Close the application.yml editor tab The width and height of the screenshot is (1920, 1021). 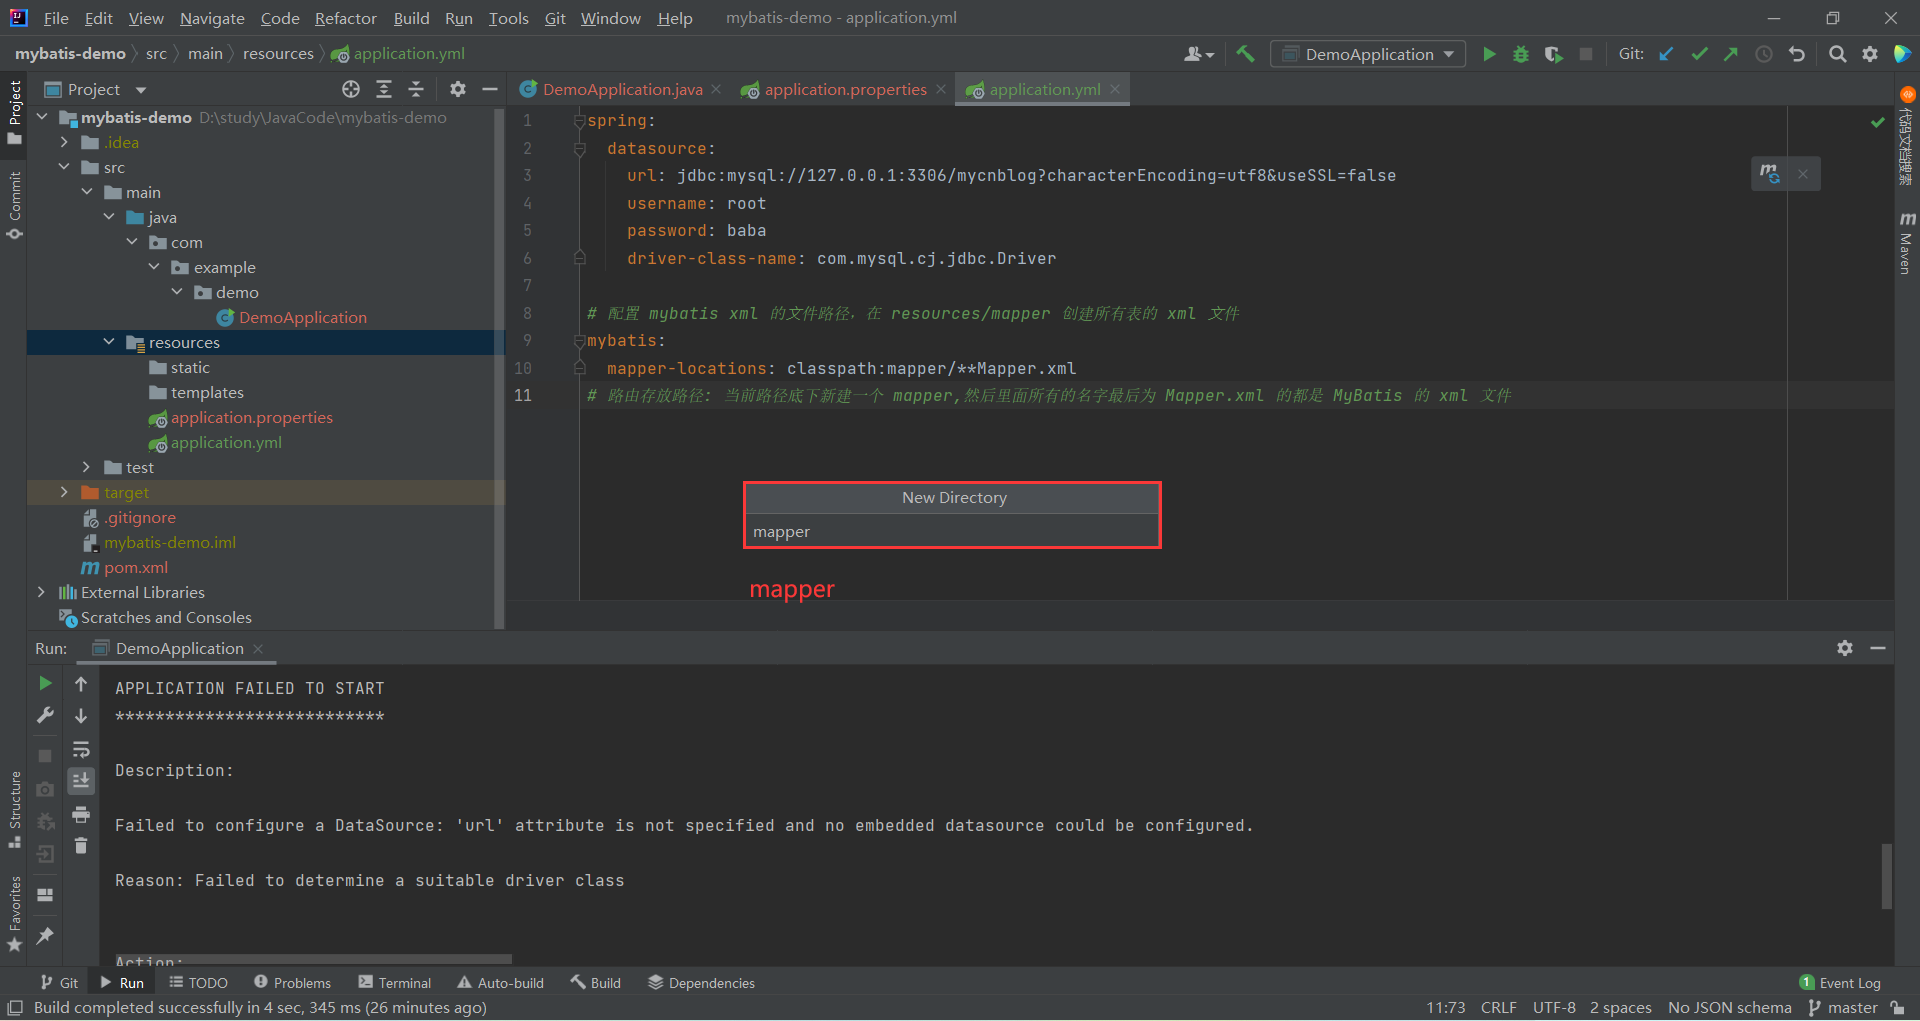point(1115,89)
